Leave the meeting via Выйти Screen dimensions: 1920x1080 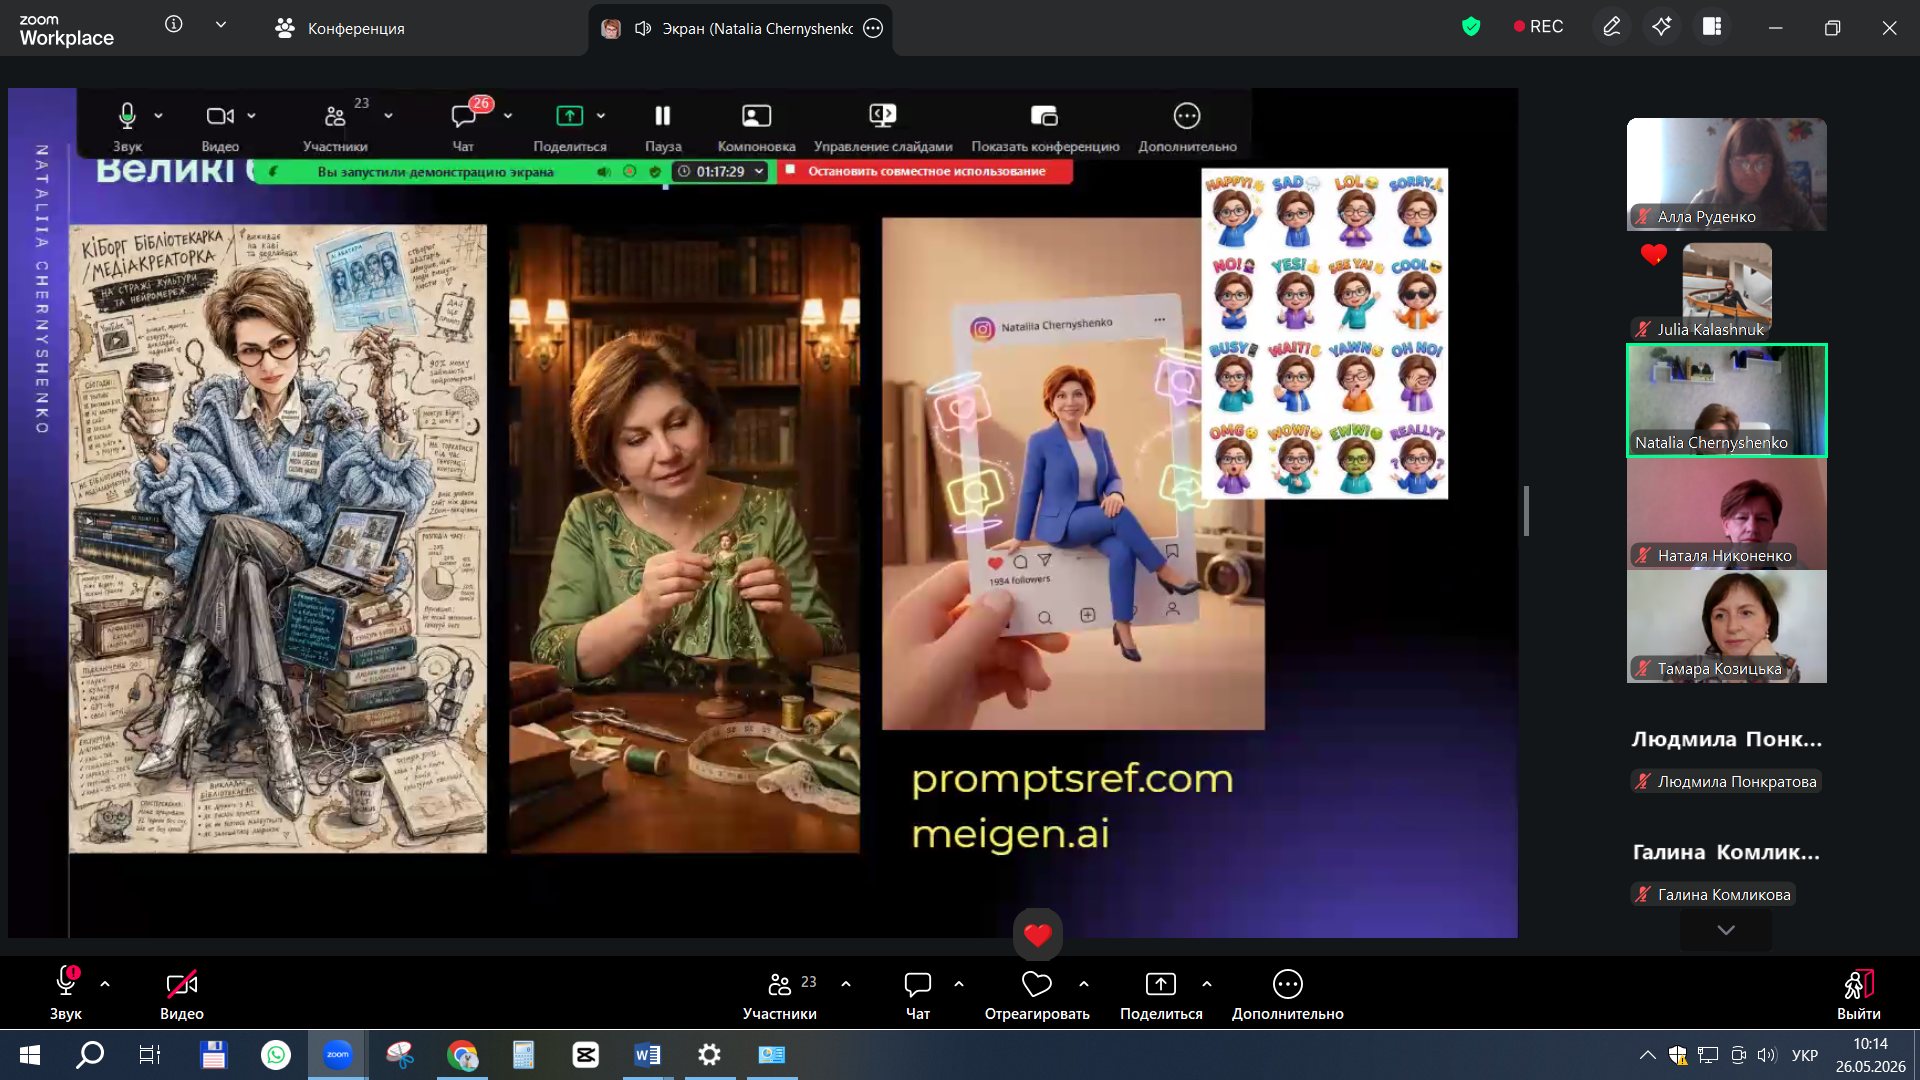pos(1858,995)
